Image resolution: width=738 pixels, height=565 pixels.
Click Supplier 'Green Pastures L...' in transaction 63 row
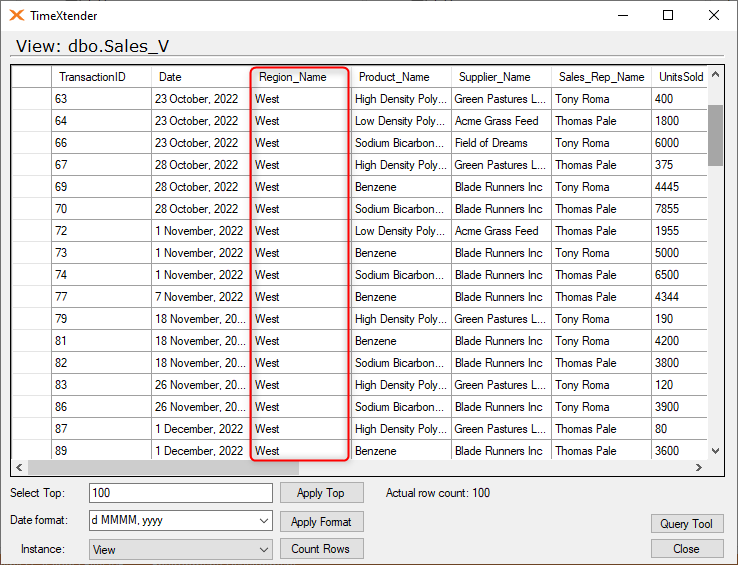(x=501, y=99)
